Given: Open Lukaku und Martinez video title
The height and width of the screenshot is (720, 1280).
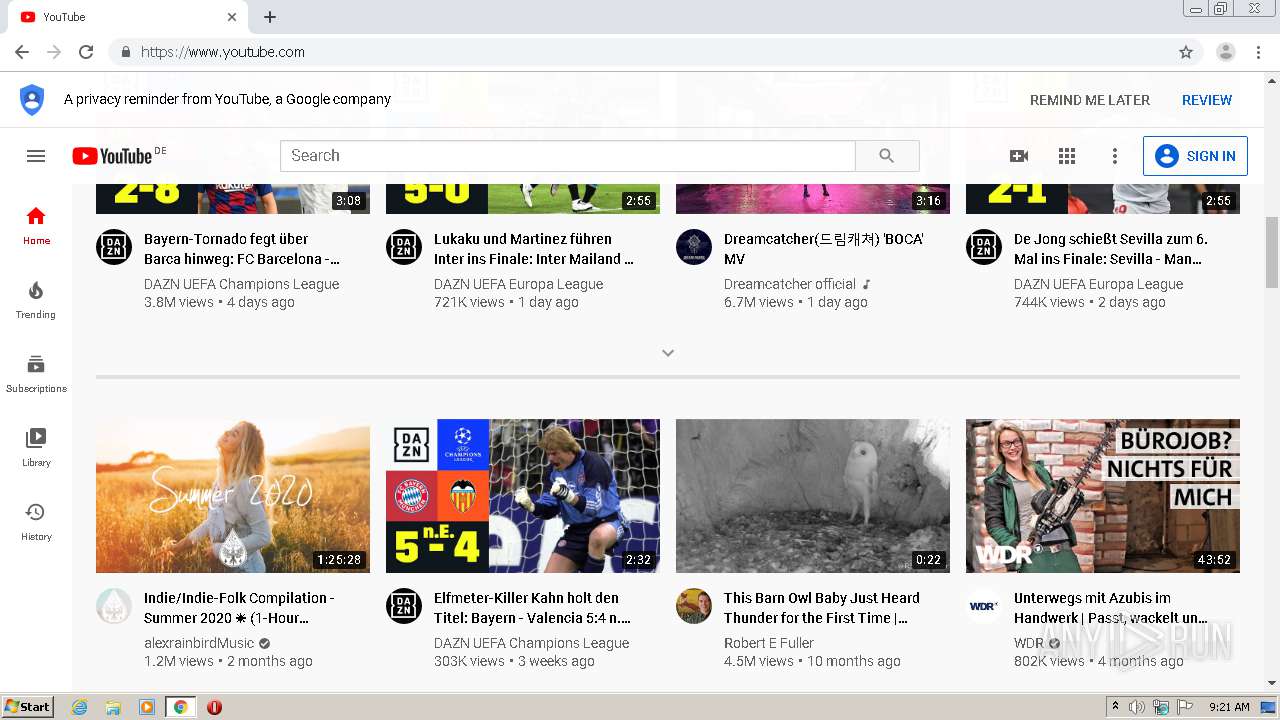Looking at the screenshot, I should tap(534, 249).
